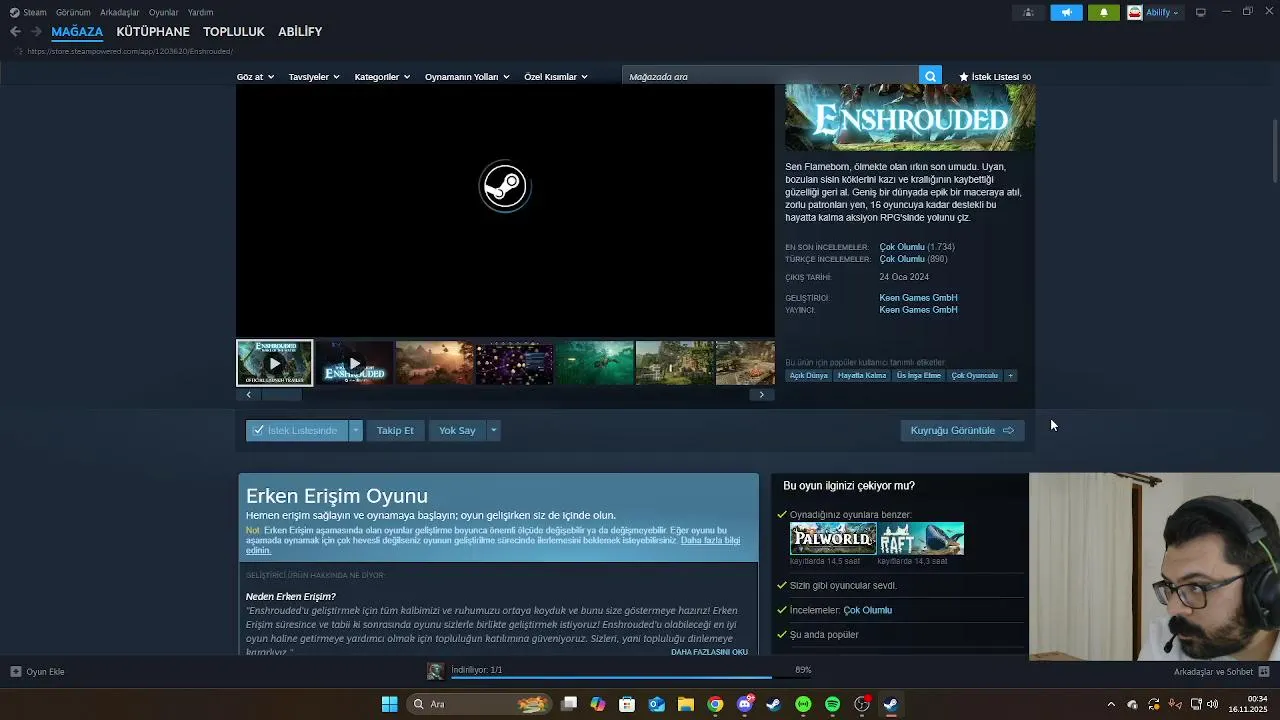Open Discord from the taskbar
1280x720 pixels.
coord(744,704)
